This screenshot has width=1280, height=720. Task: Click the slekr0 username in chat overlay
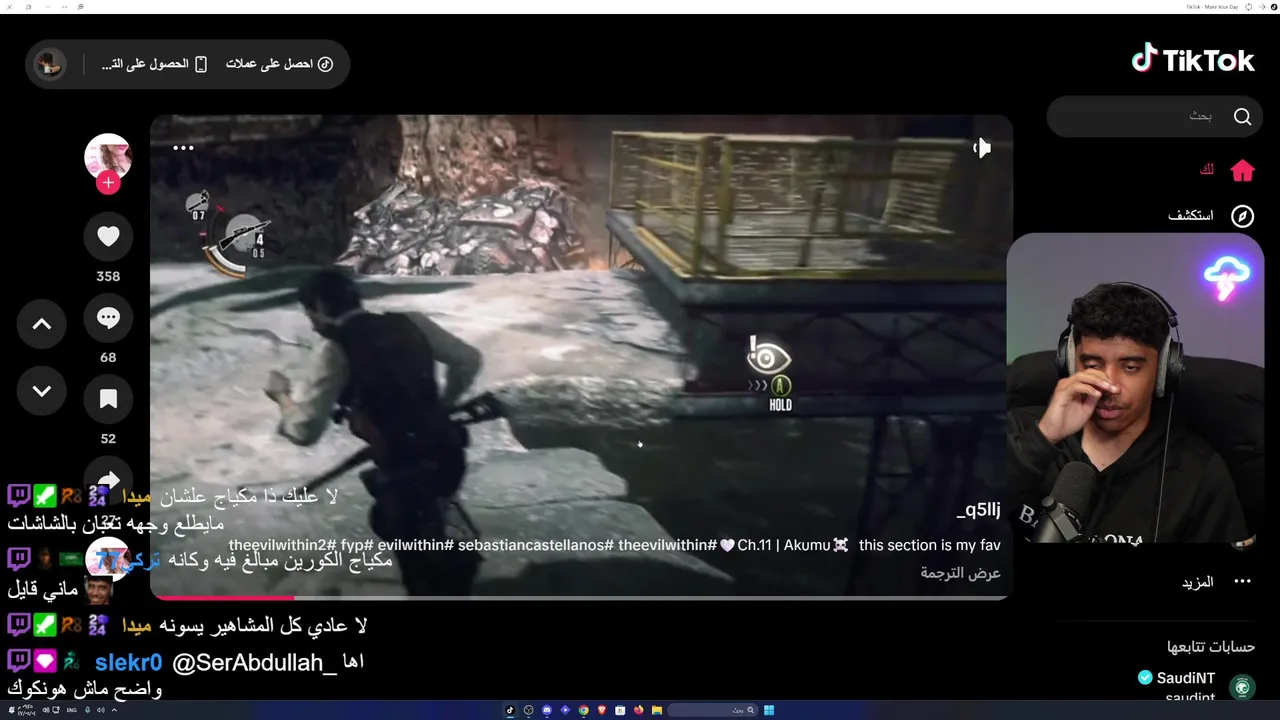coord(128,662)
